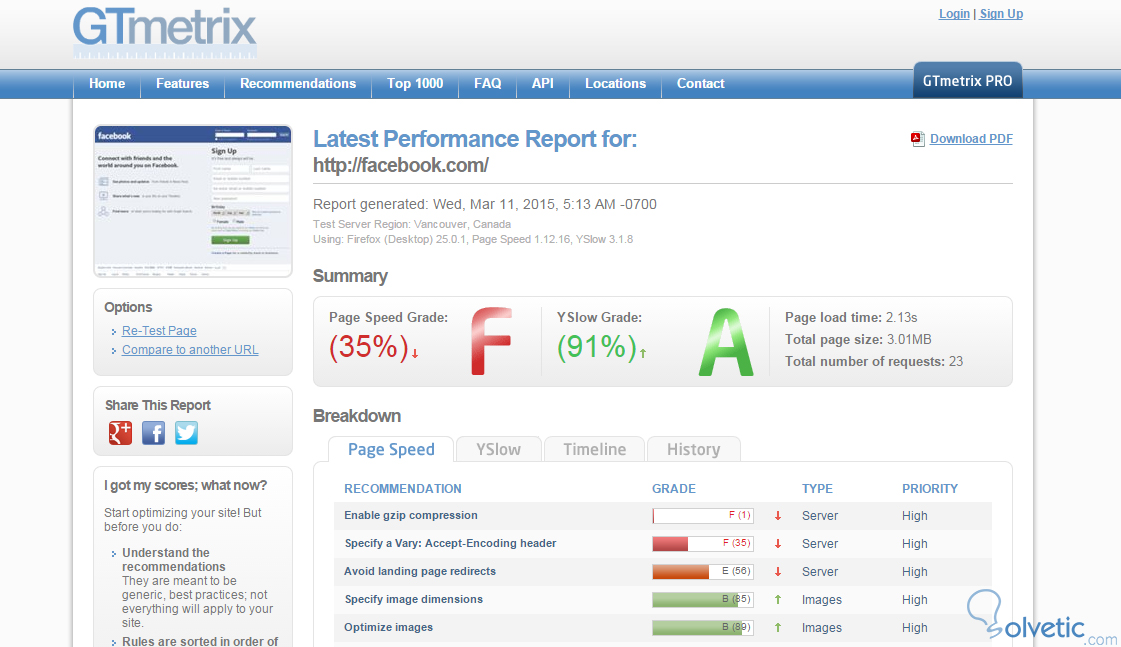This screenshot has height=647, width=1121.
Task: Share report on Twitter icon
Action: [x=187, y=433]
